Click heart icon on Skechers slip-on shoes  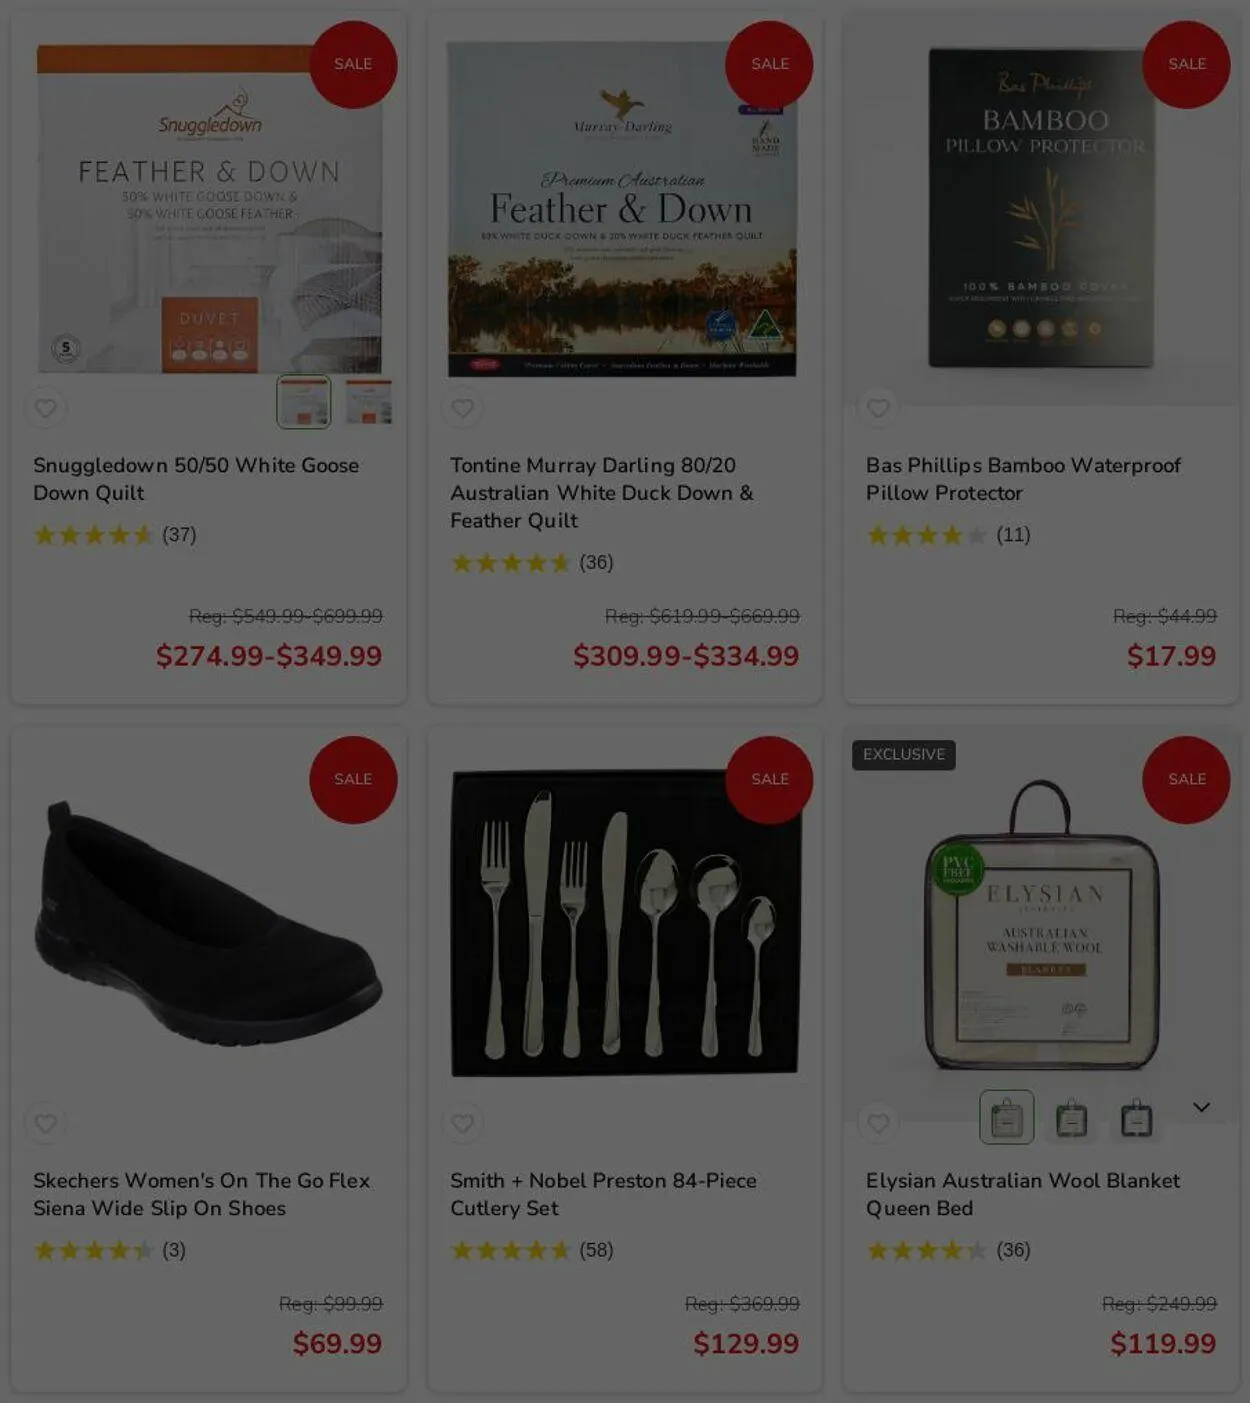46,1123
